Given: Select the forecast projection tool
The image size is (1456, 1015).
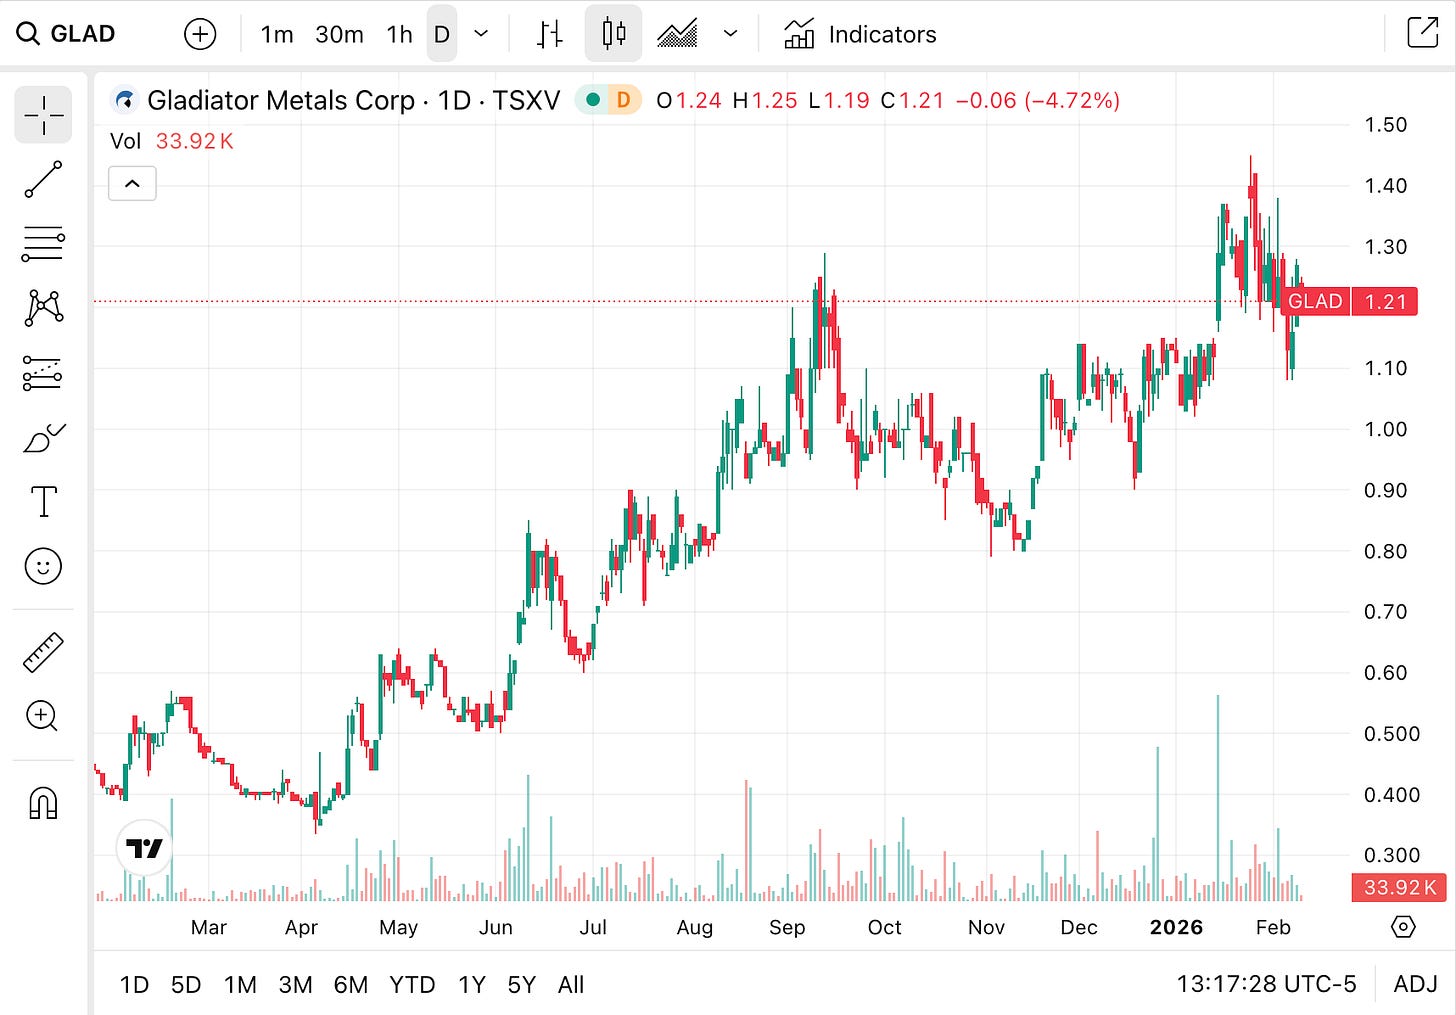Looking at the screenshot, I should (43, 373).
